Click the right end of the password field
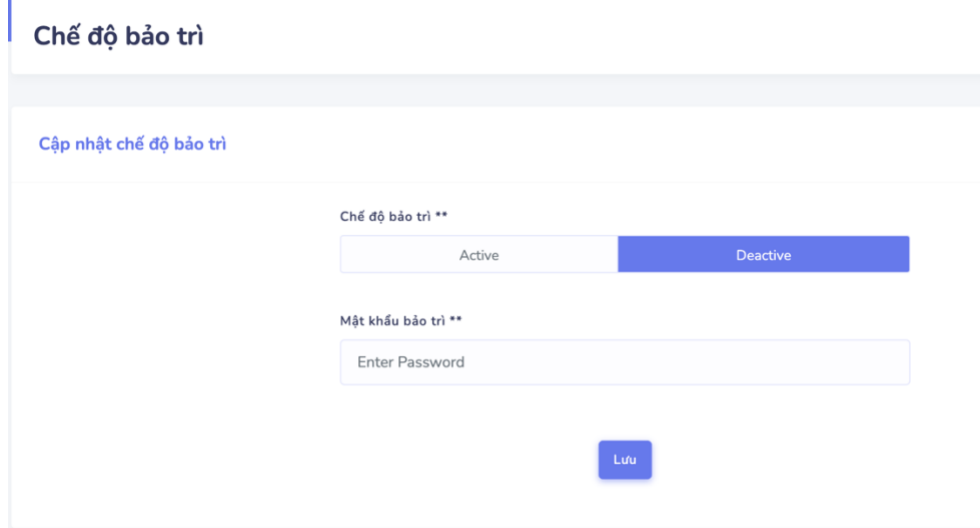This screenshot has height=528, width=980. (895, 362)
